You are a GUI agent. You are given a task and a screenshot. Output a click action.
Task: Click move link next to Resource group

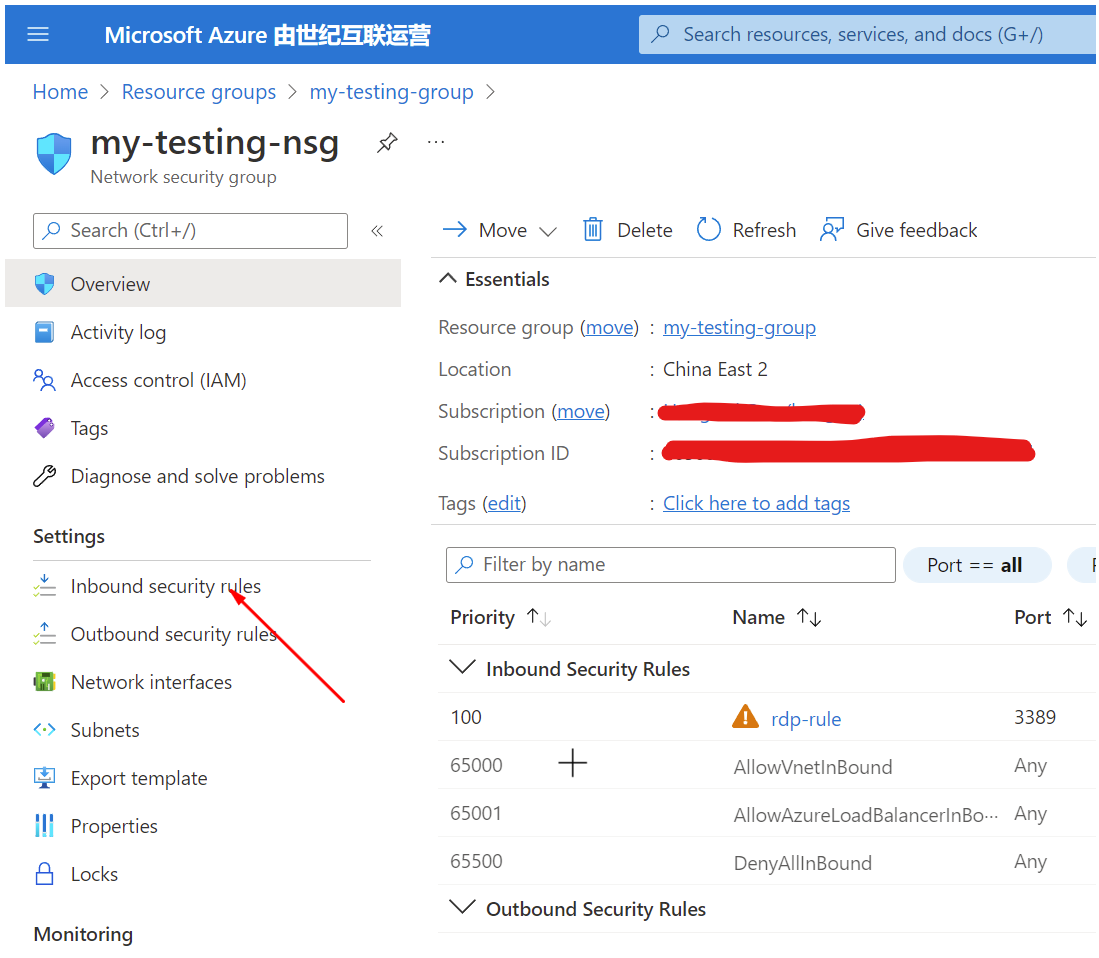coord(609,327)
